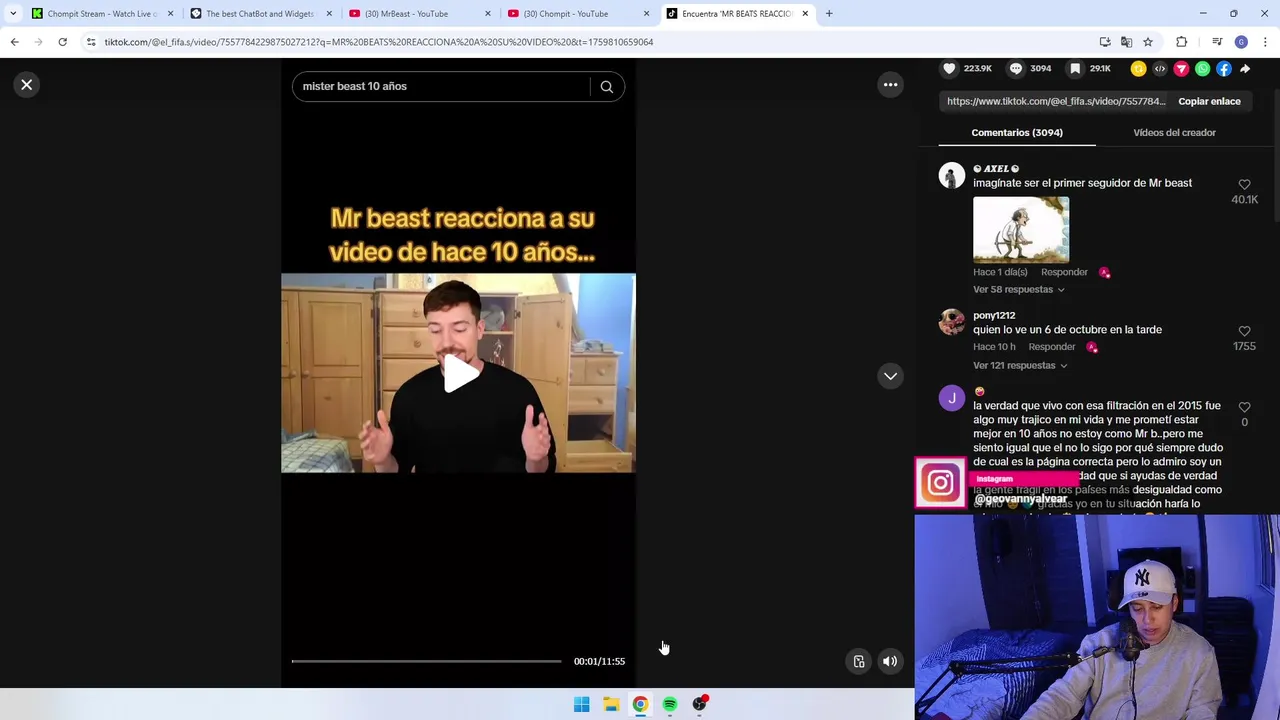Switch to Chompit Stream browser tab
This screenshot has height=720, width=1280.
pos(100,14)
